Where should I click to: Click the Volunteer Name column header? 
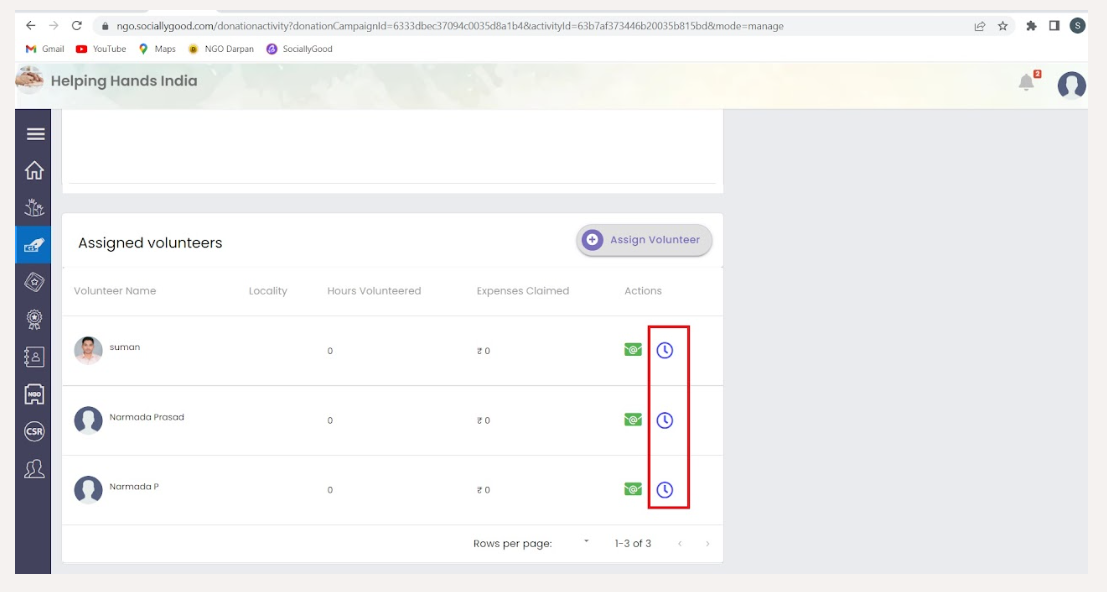click(x=115, y=291)
